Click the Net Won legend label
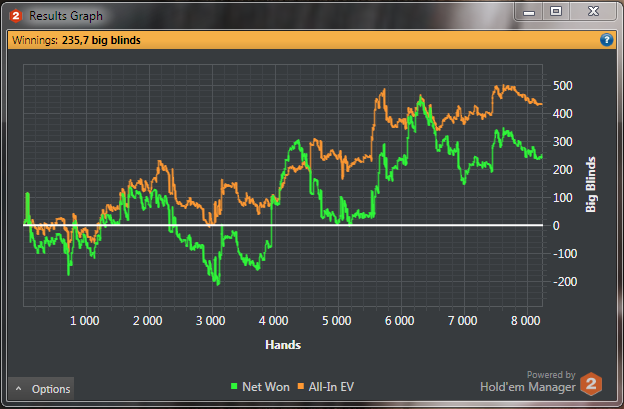The width and height of the screenshot is (624, 409). coord(265,387)
